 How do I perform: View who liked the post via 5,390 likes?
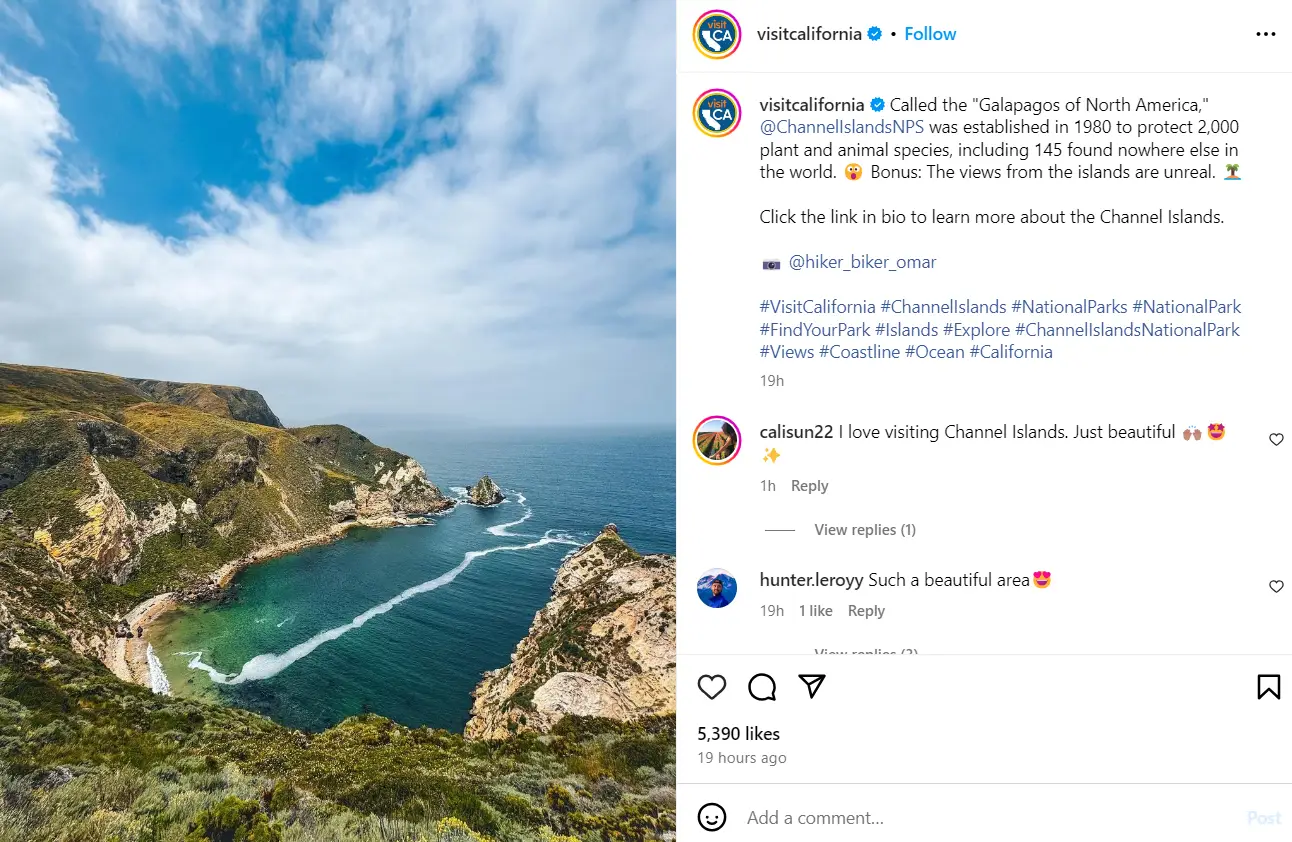pos(738,733)
